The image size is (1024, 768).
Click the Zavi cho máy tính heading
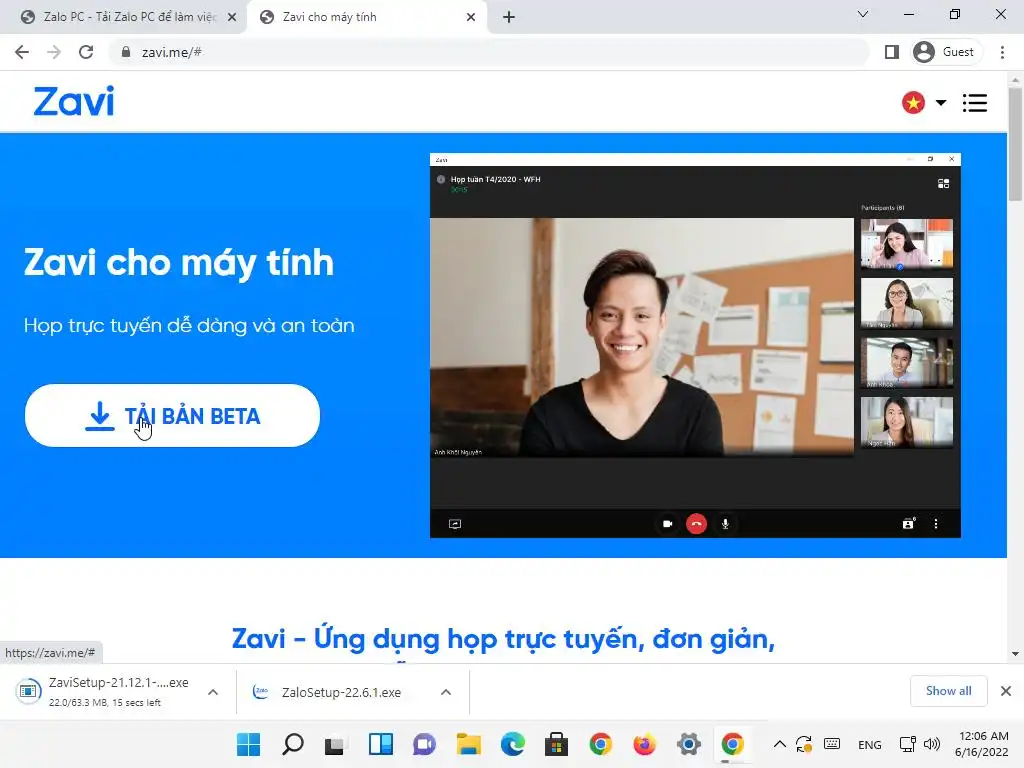(178, 263)
